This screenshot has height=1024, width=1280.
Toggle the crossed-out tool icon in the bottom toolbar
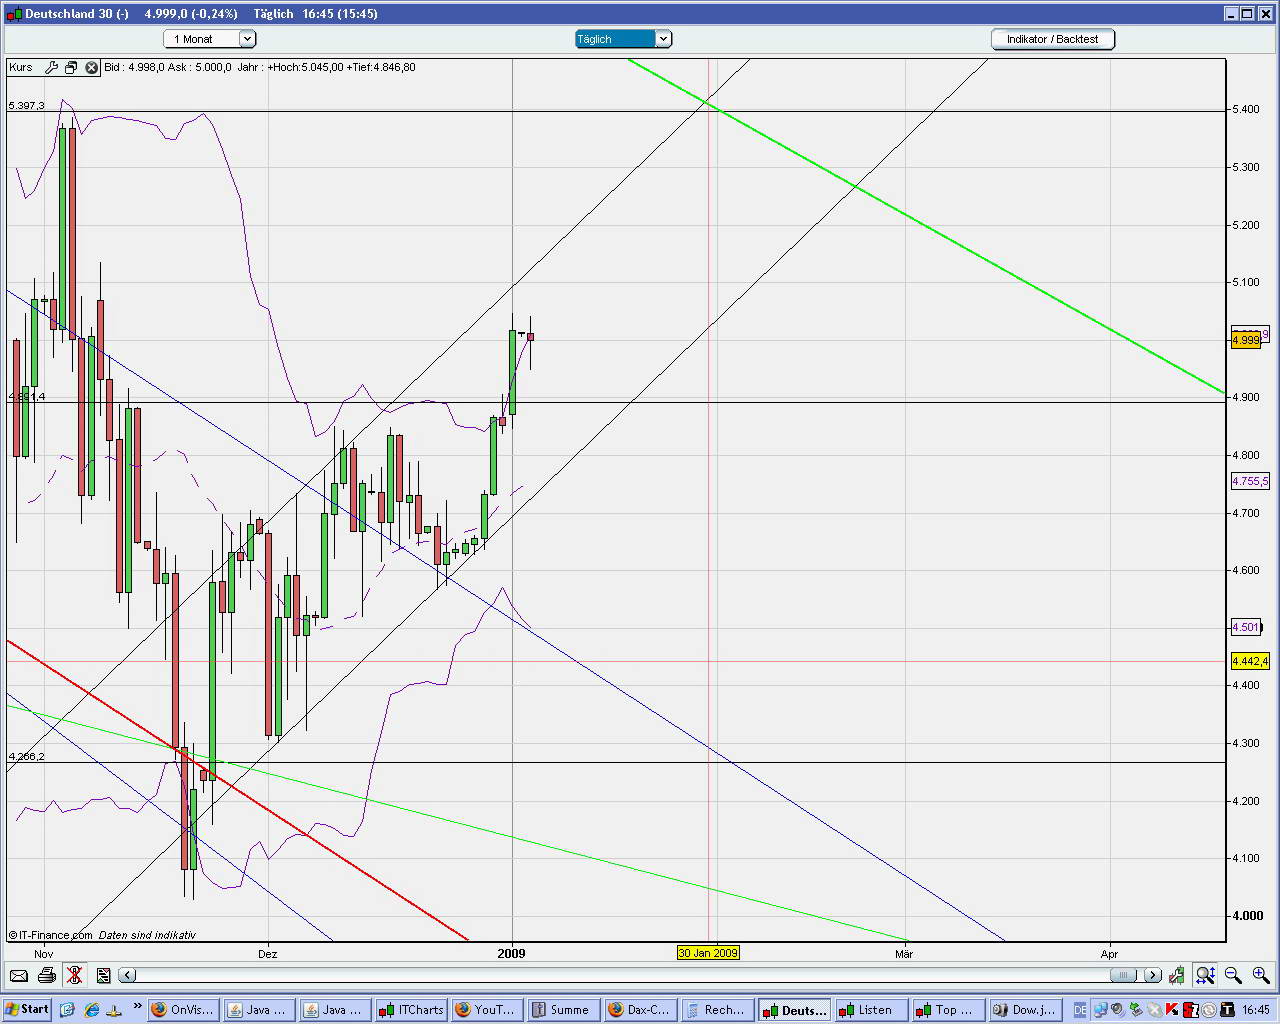click(74, 975)
